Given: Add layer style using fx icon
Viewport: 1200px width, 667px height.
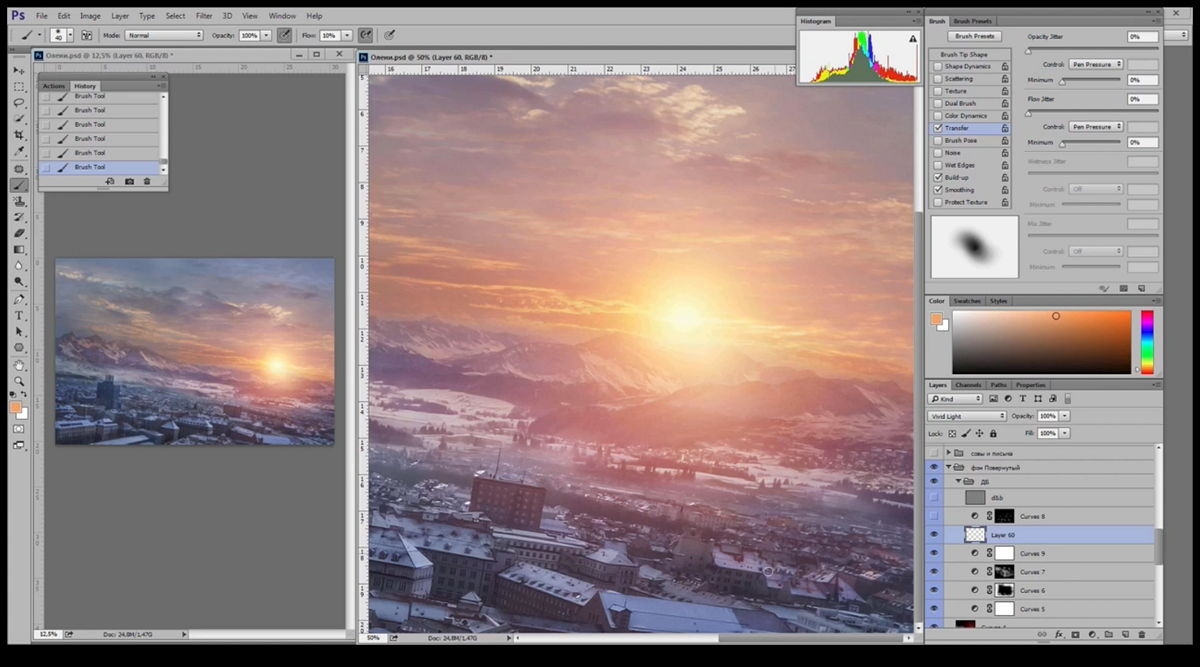Looking at the screenshot, I should pyautogui.click(x=1059, y=634).
